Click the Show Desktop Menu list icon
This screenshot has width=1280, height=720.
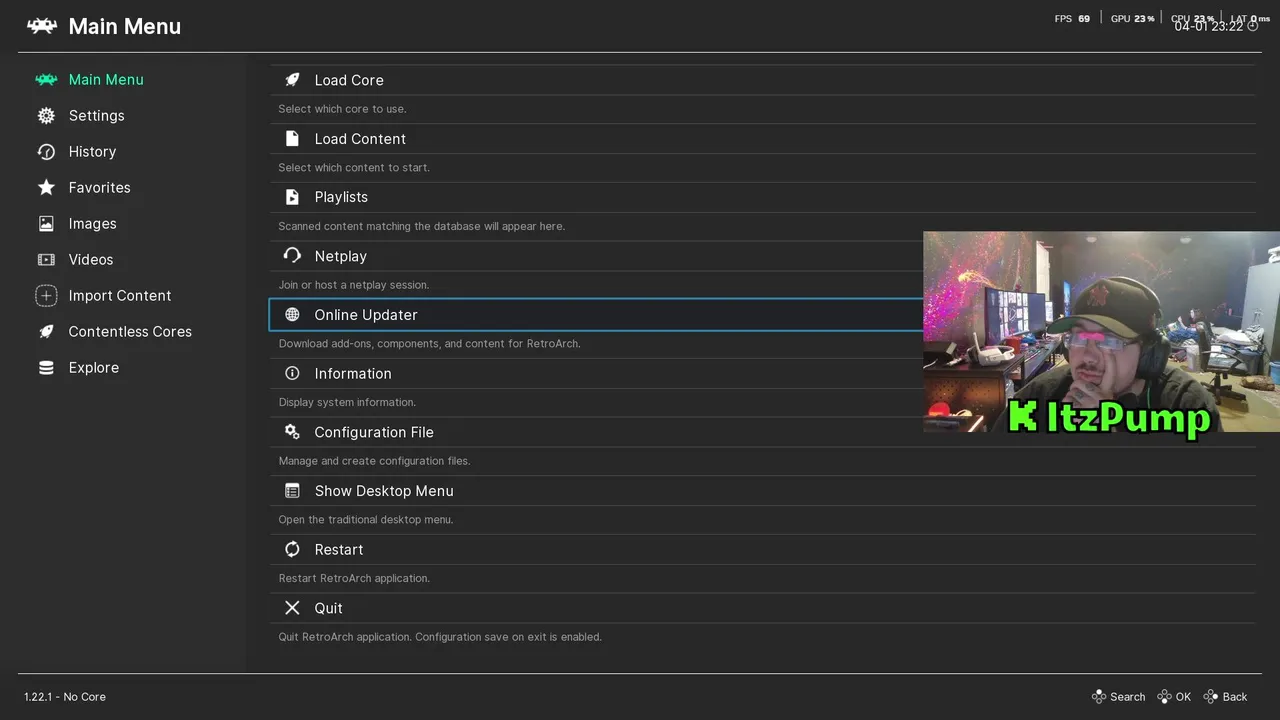coord(292,491)
